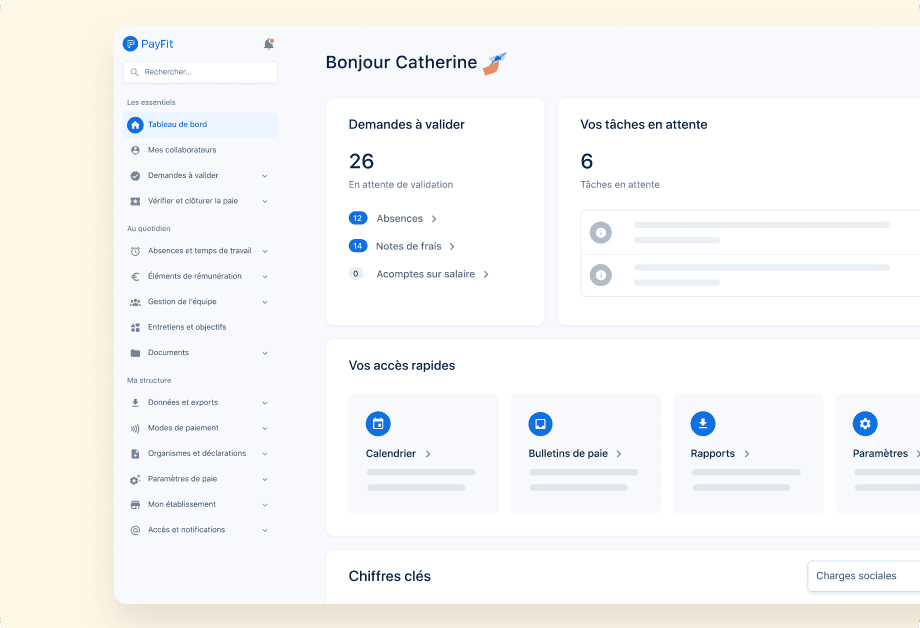Open Modes de paiement menu item
This screenshot has height=628, width=920.
(x=200, y=428)
